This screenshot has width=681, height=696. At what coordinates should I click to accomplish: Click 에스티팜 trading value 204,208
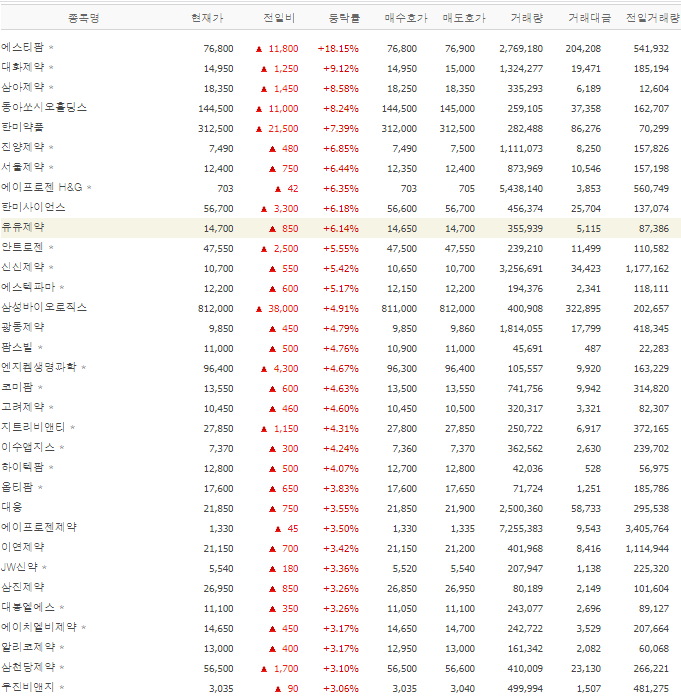tap(583, 48)
